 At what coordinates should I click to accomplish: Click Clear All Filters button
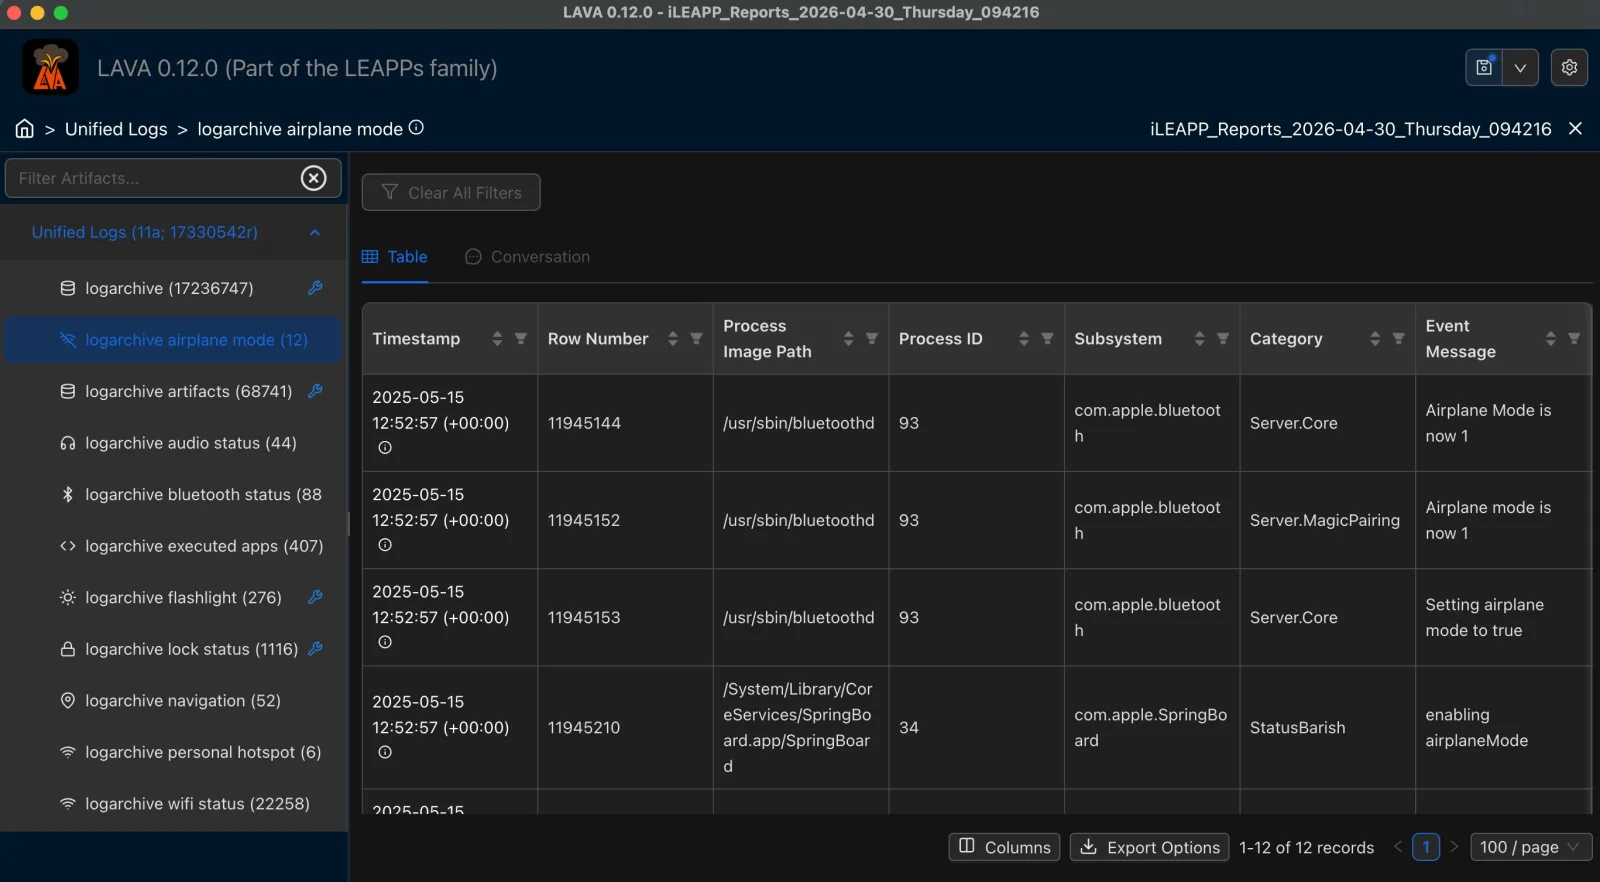click(451, 192)
